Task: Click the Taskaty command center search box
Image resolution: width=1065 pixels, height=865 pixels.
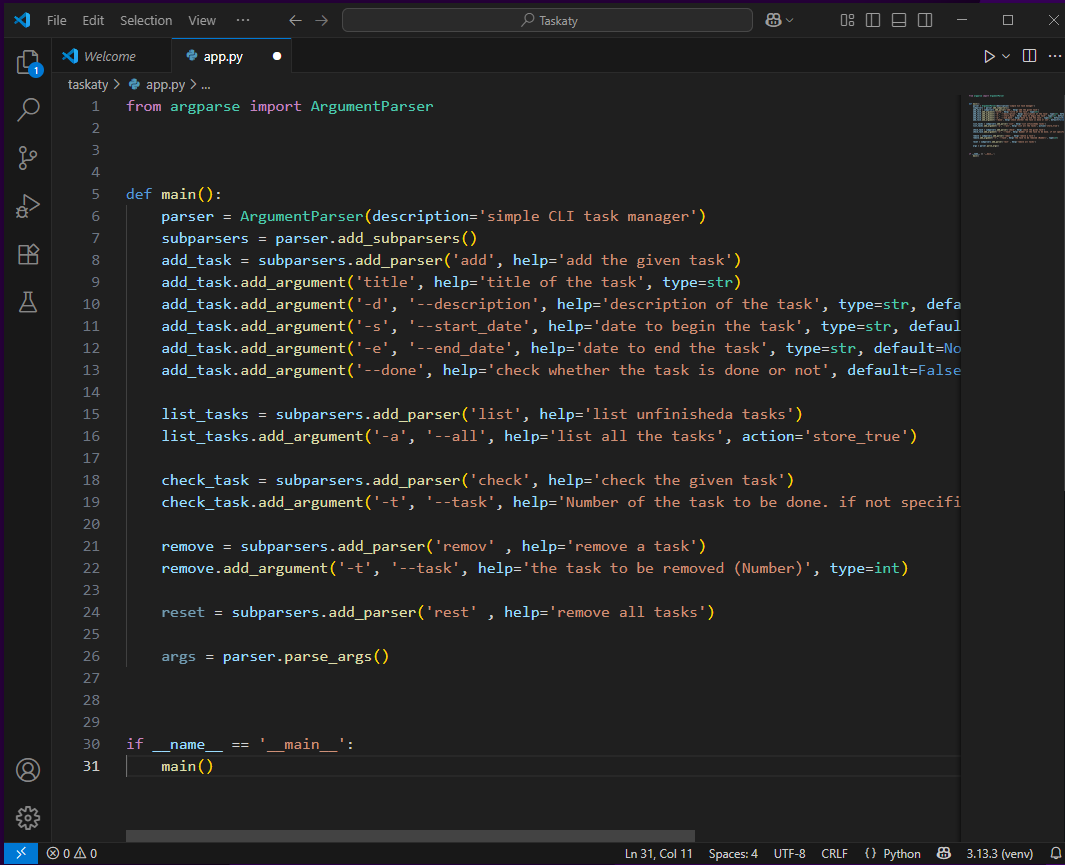Action: click(547, 20)
